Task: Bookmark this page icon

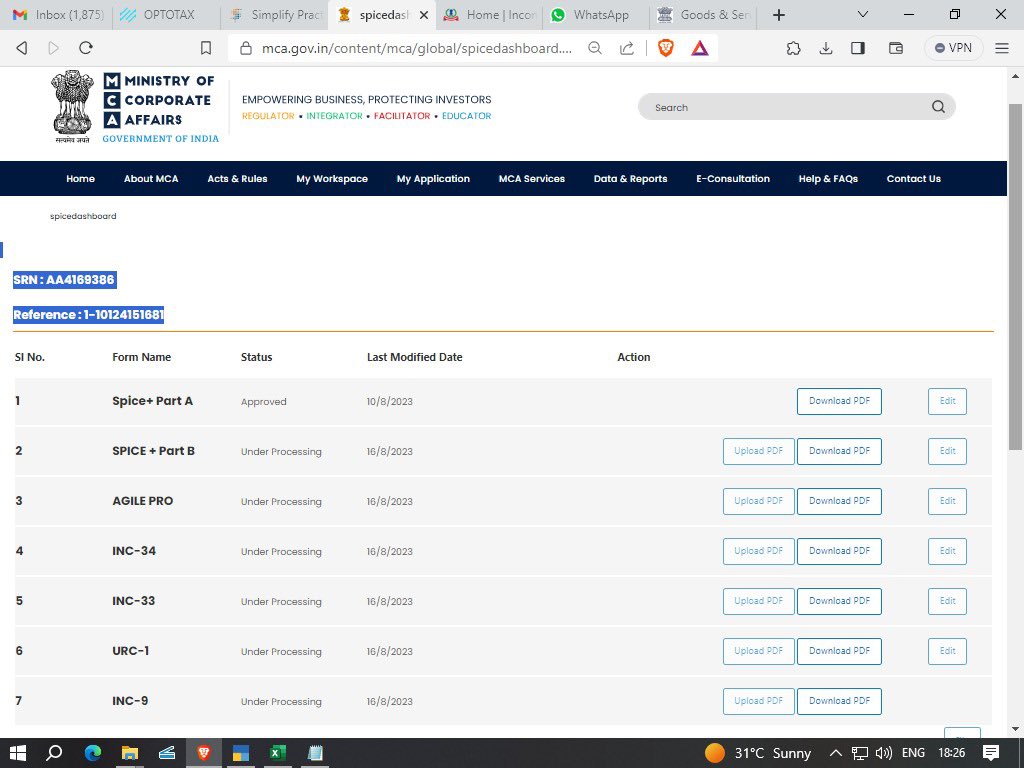Action: [206, 48]
